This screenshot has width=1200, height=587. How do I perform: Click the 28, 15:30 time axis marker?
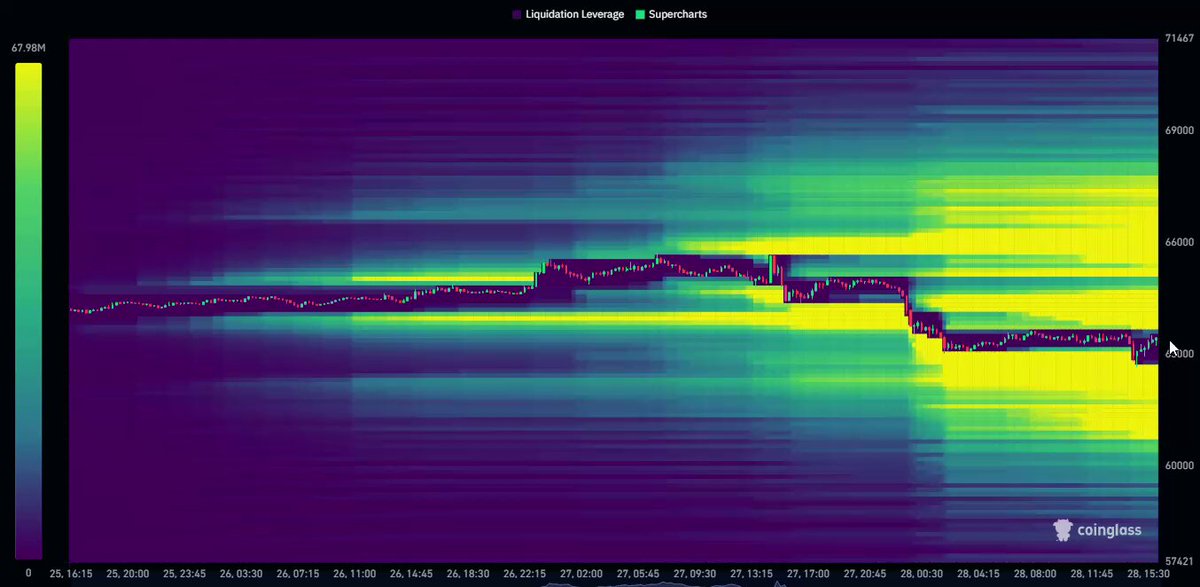tap(1148, 574)
